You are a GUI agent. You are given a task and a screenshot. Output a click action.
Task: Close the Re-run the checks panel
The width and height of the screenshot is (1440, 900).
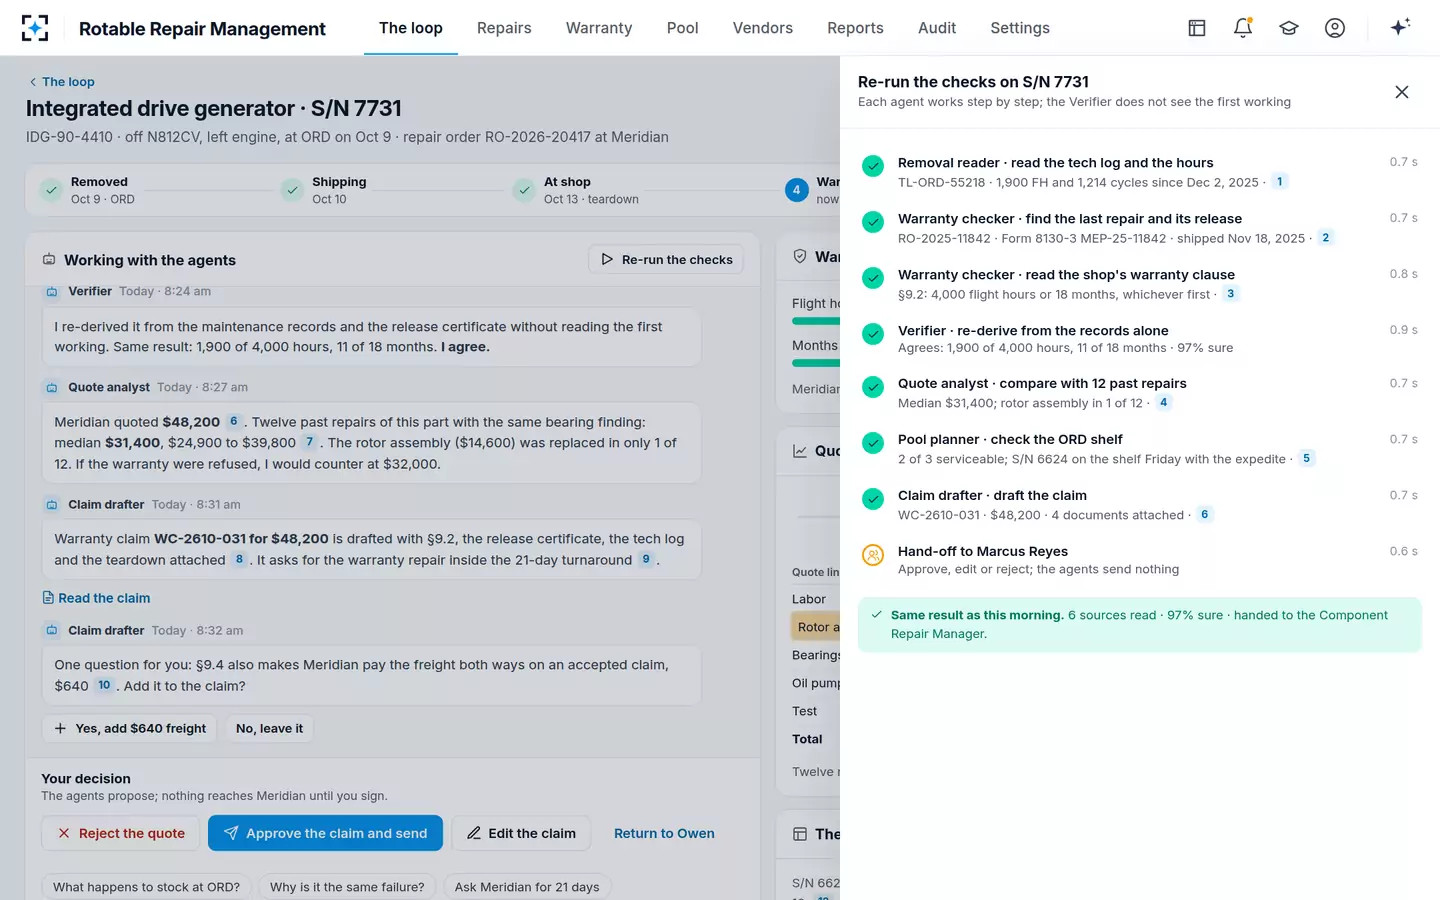point(1402,92)
